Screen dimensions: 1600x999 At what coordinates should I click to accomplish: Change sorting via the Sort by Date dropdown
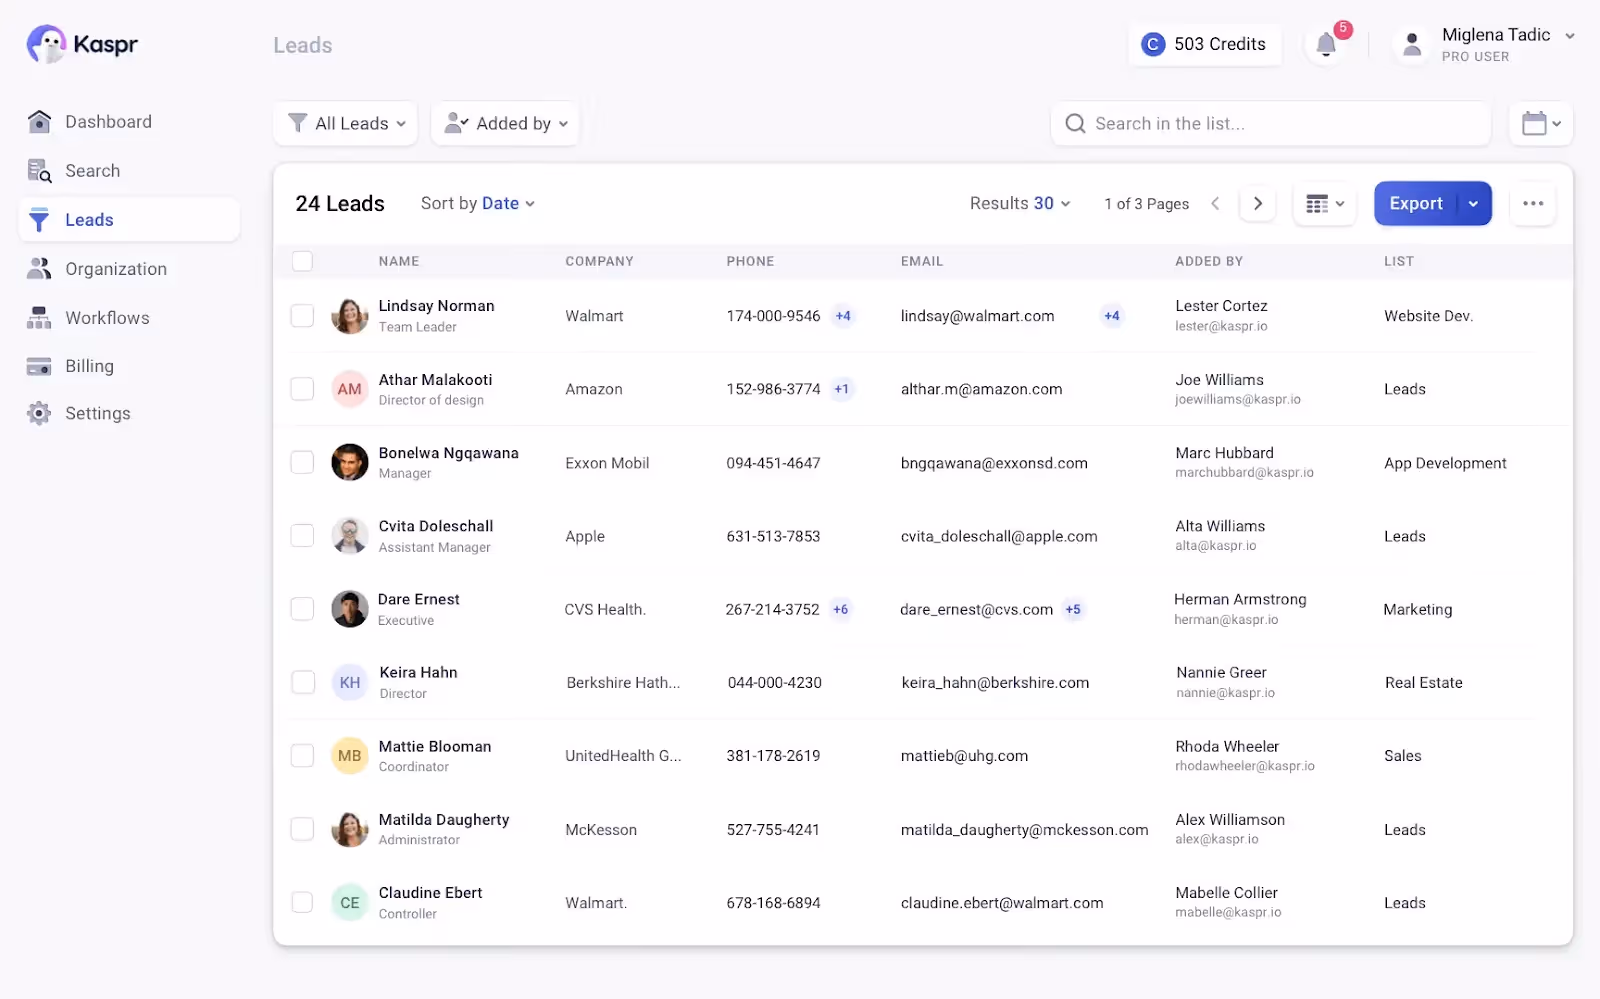(x=478, y=203)
